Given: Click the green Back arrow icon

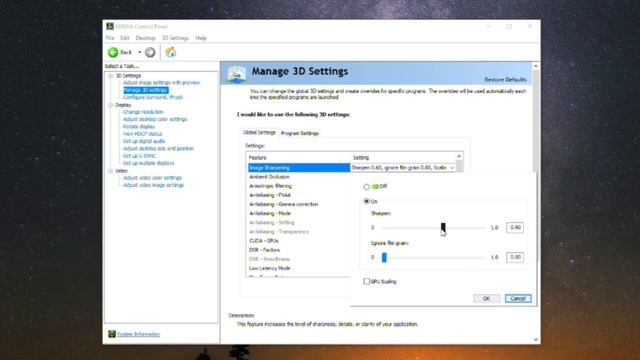Looking at the screenshot, I should [x=113, y=52].
